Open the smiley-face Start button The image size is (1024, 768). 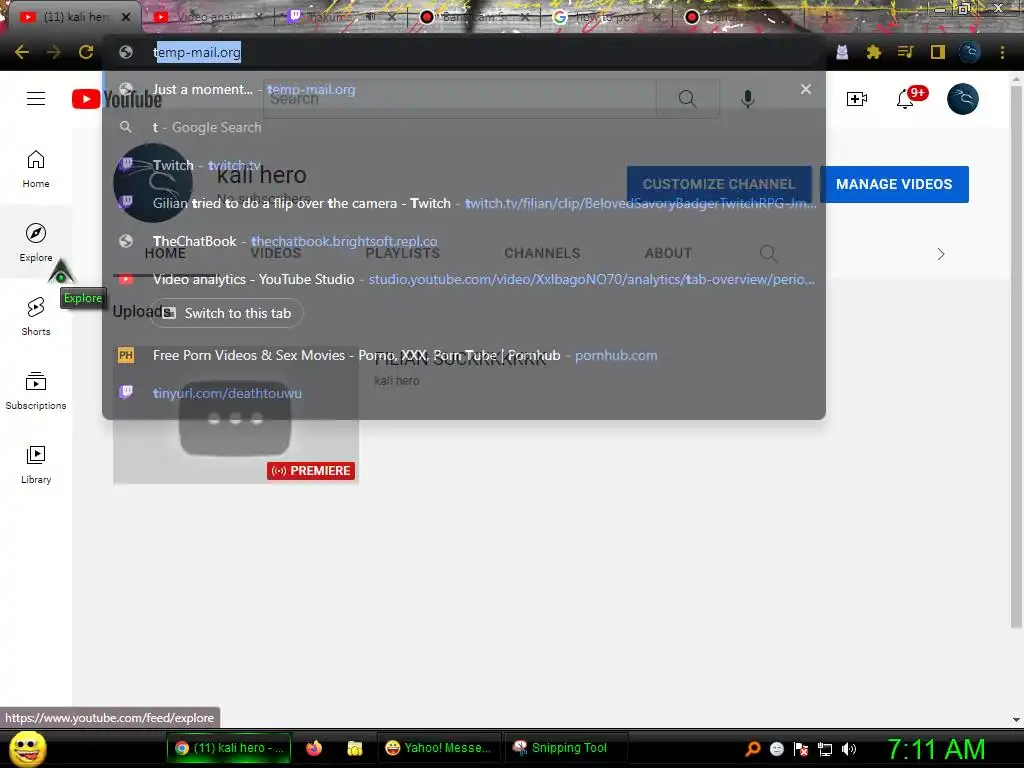[x=27, y=748]
